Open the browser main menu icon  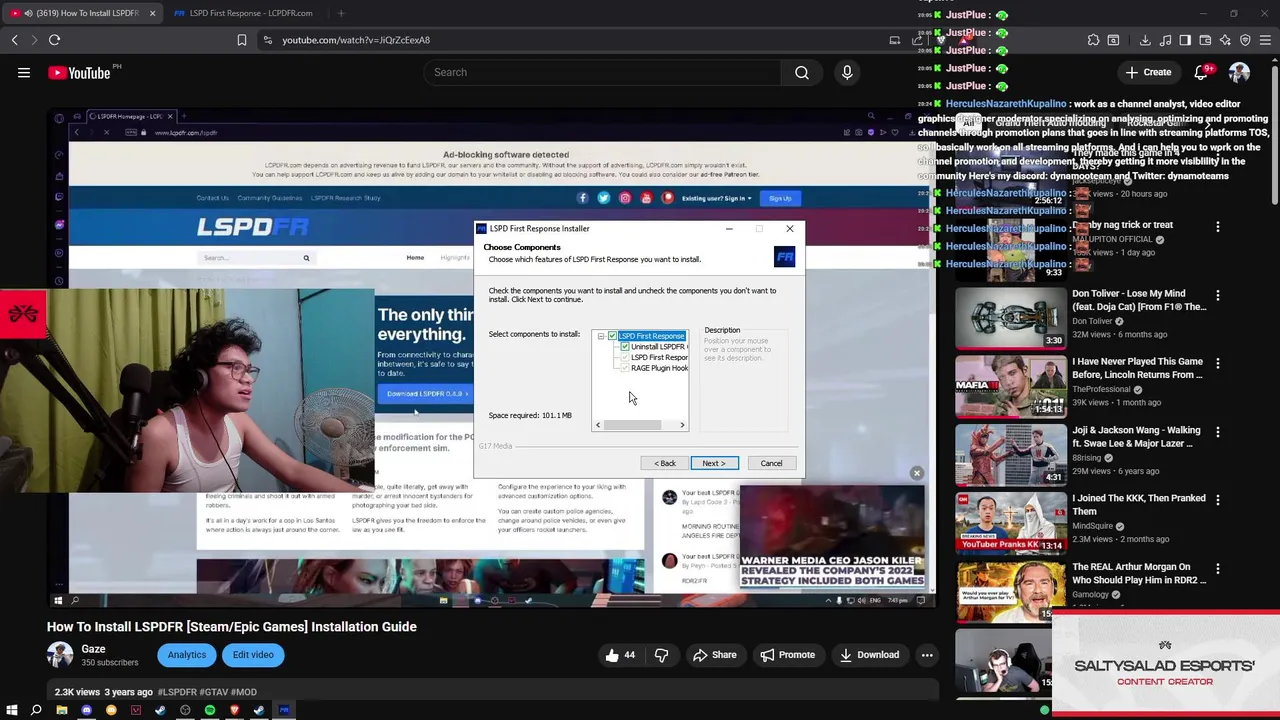[x=1265, y=40]
